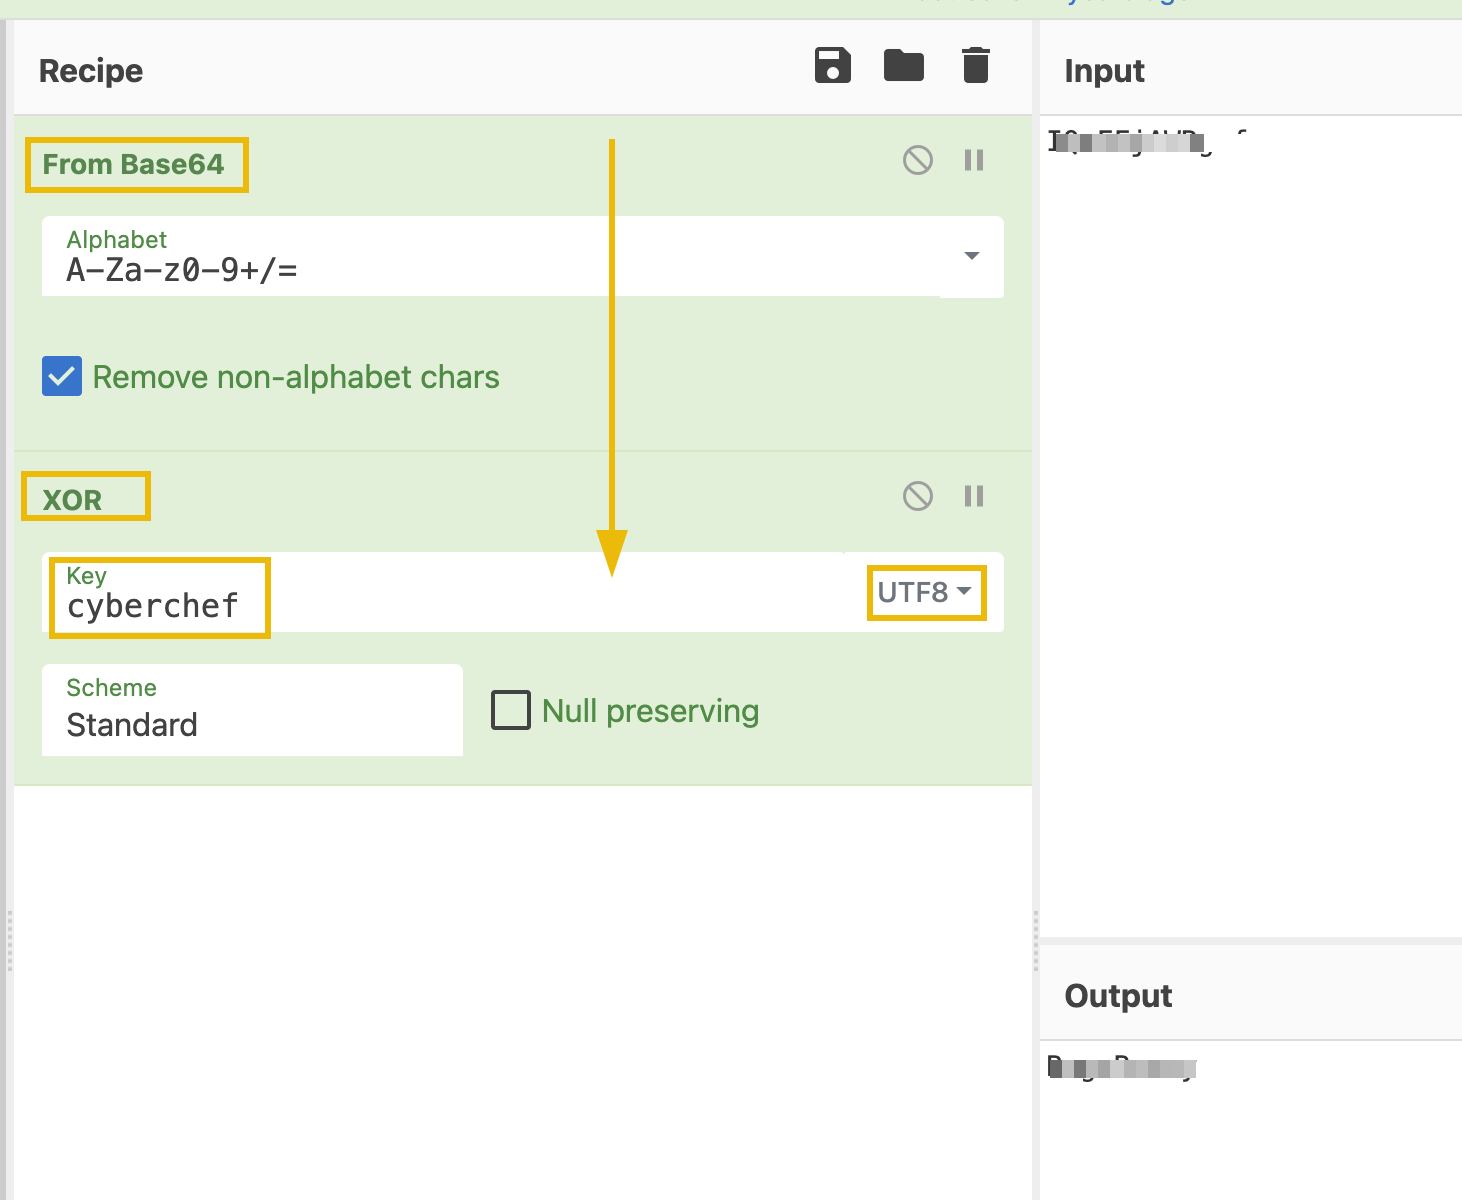Image resolution: width=1462 pixels, height=1200 pixels.
Task: Uncheck Remove non-alphabet chars
Action: point(61,376)
